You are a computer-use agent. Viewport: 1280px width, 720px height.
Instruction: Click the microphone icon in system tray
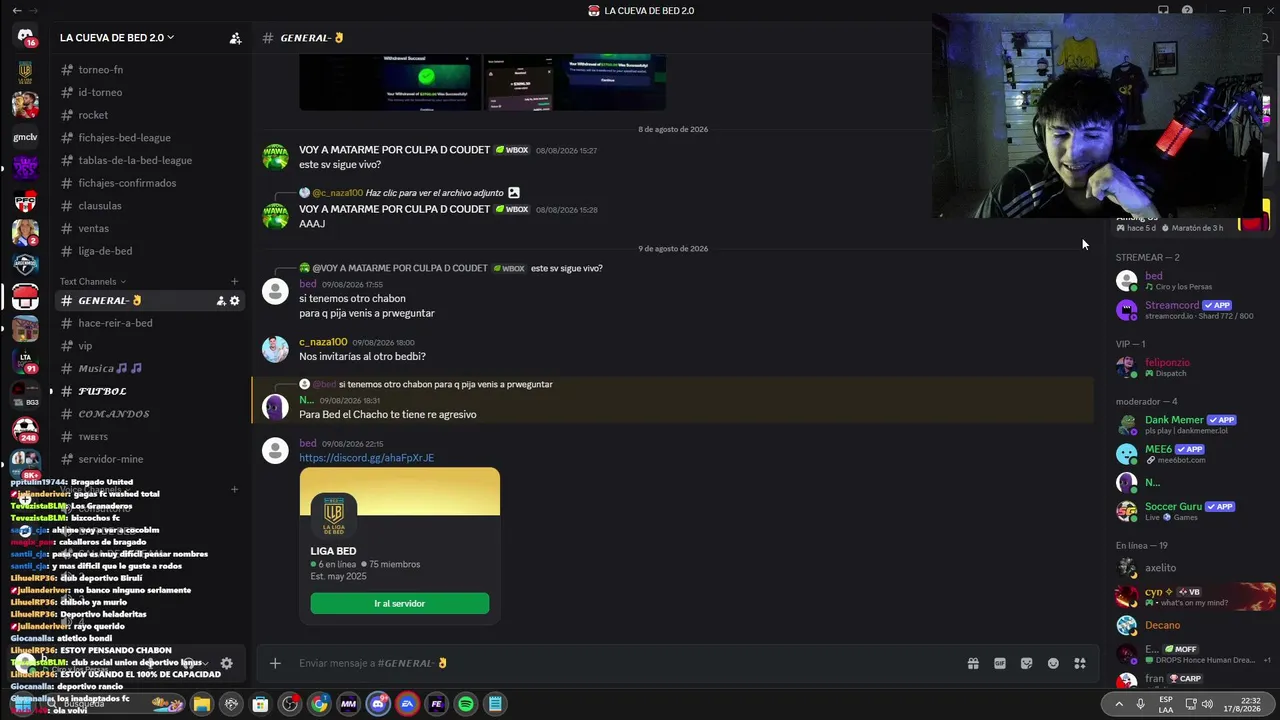[1140, 704]
